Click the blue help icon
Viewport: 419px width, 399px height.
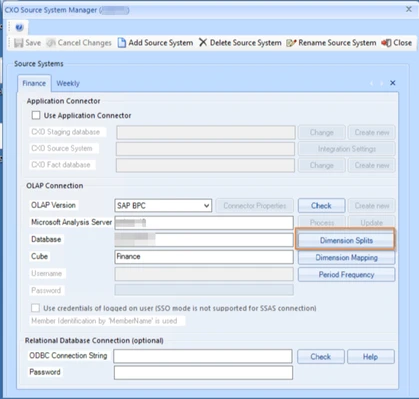(19, 27)
